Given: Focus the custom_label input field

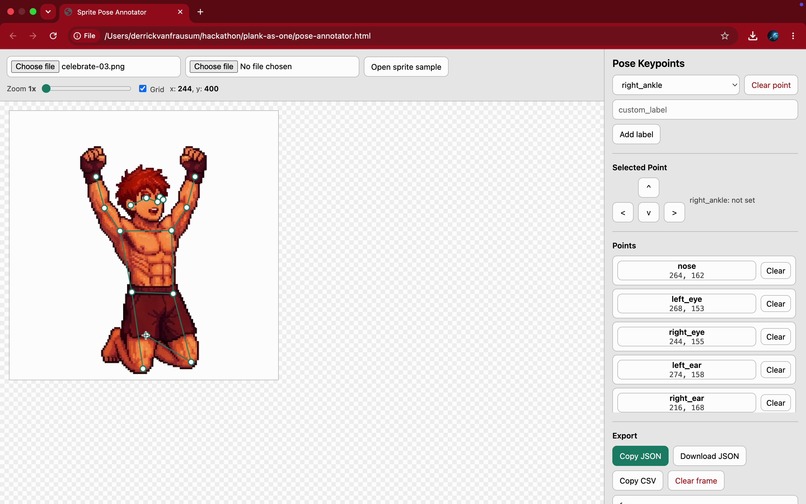Looking at the screenshot, I should click(x=705, y=110).
